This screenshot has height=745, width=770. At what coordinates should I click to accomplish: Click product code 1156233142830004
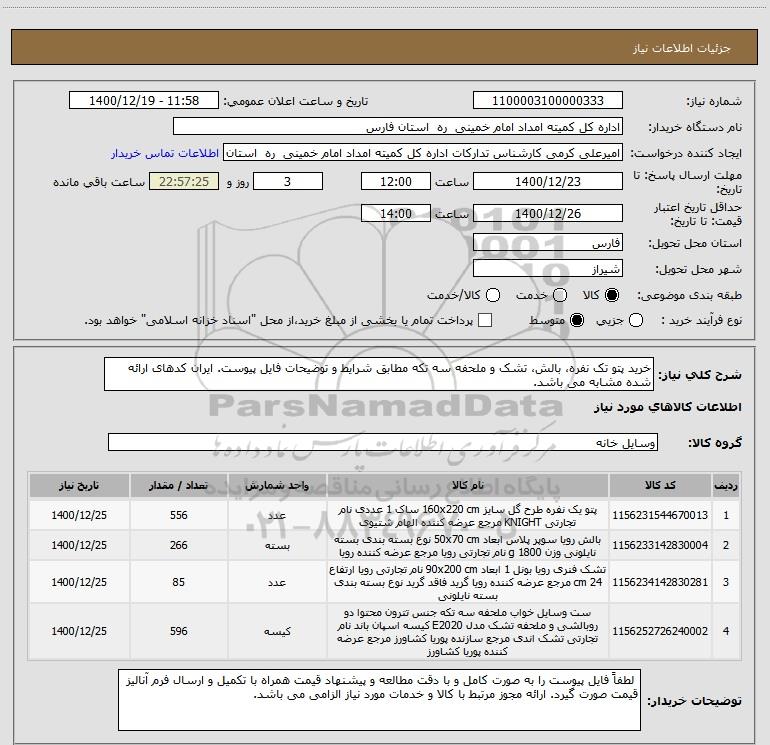point(660,545)
